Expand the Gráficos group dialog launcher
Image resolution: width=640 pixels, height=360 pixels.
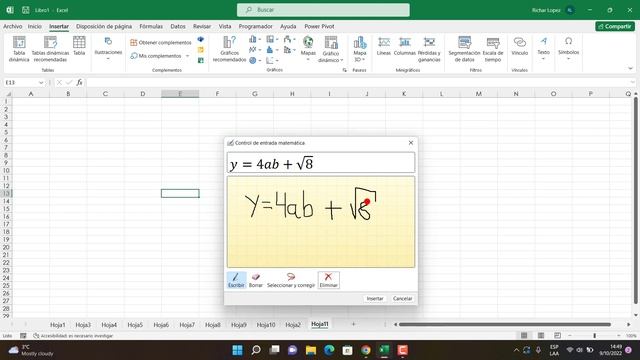click(344, 70)
